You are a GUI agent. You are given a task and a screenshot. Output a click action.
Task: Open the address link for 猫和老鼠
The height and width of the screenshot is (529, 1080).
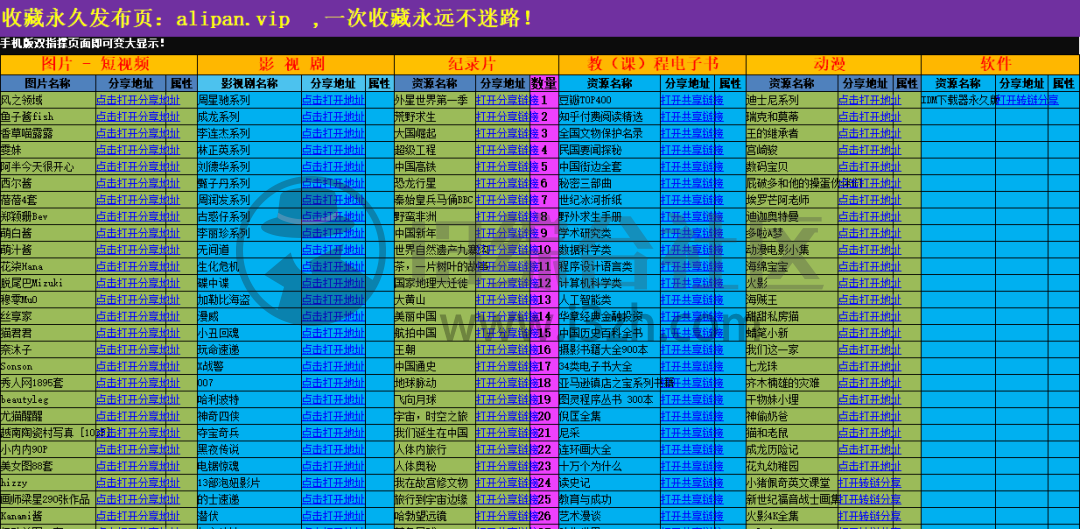869,433
